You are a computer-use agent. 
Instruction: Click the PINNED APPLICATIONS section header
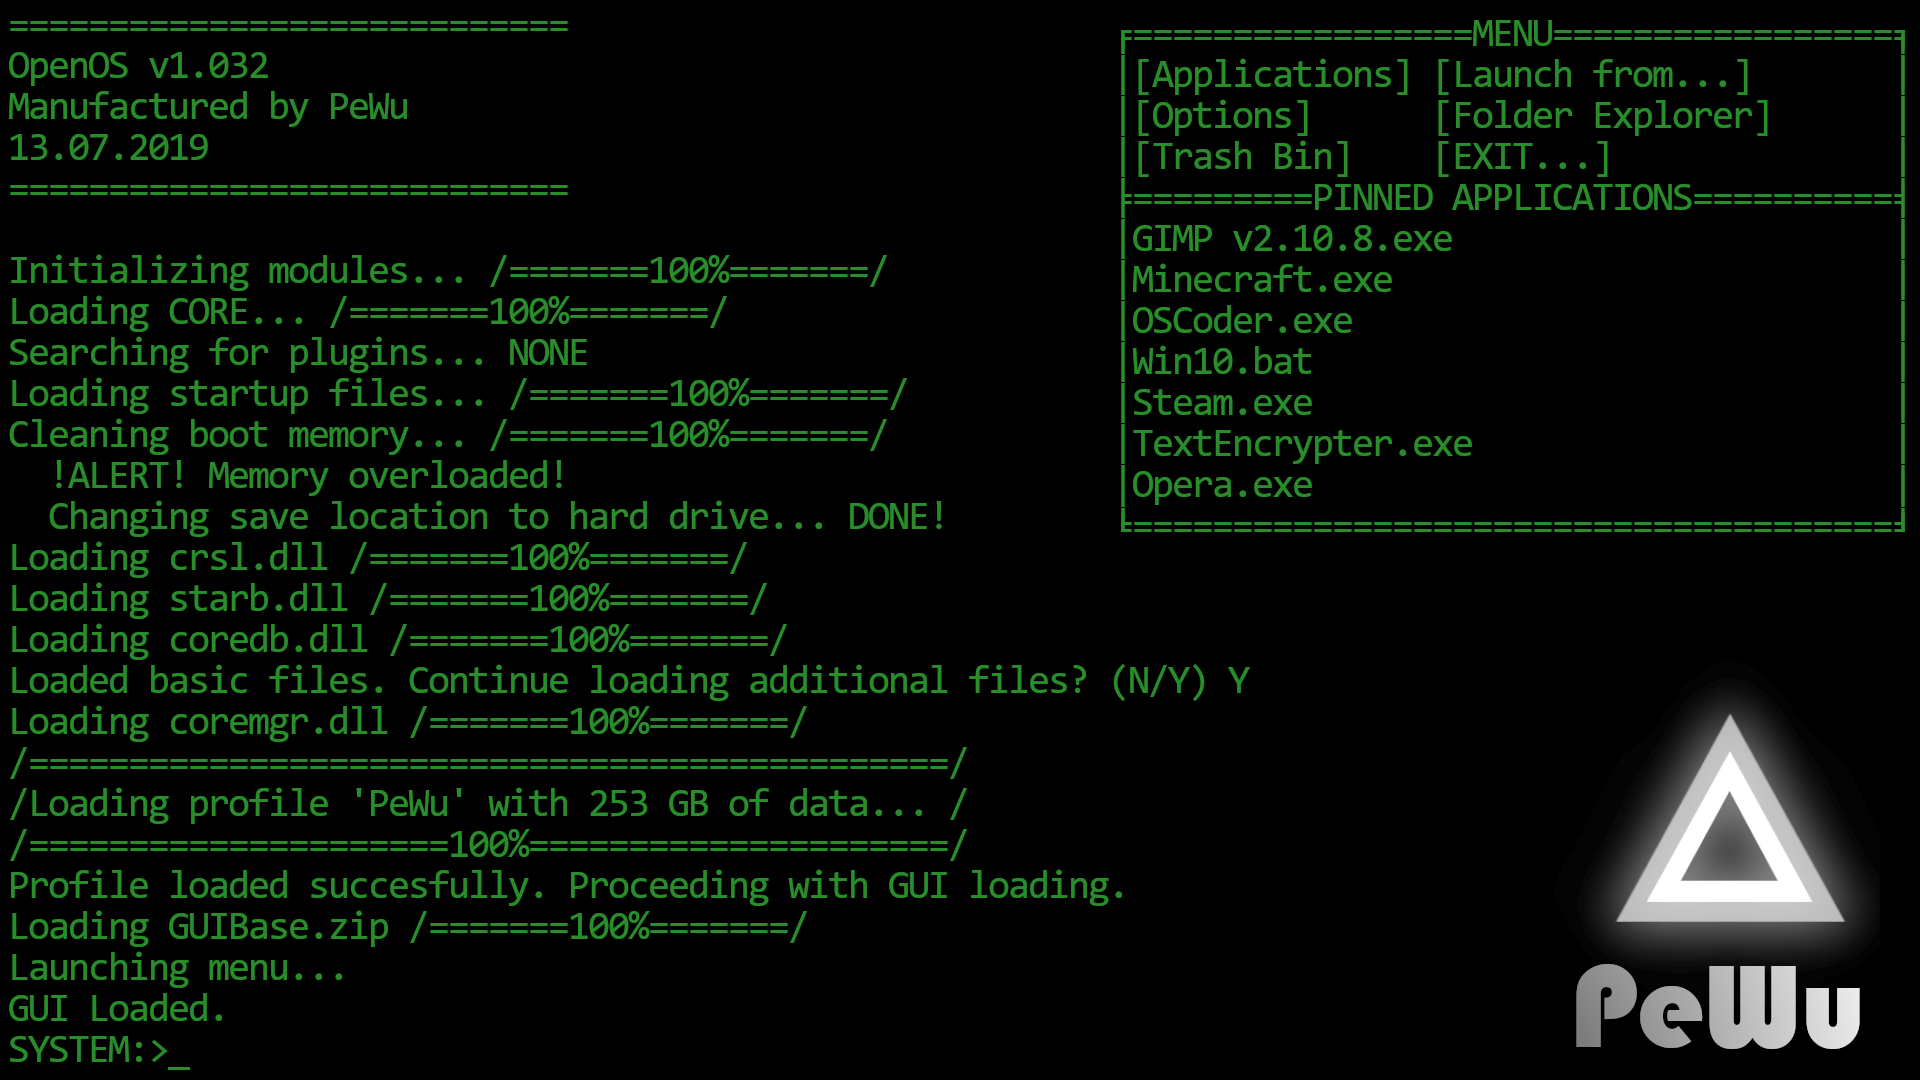coord(1502,198)
